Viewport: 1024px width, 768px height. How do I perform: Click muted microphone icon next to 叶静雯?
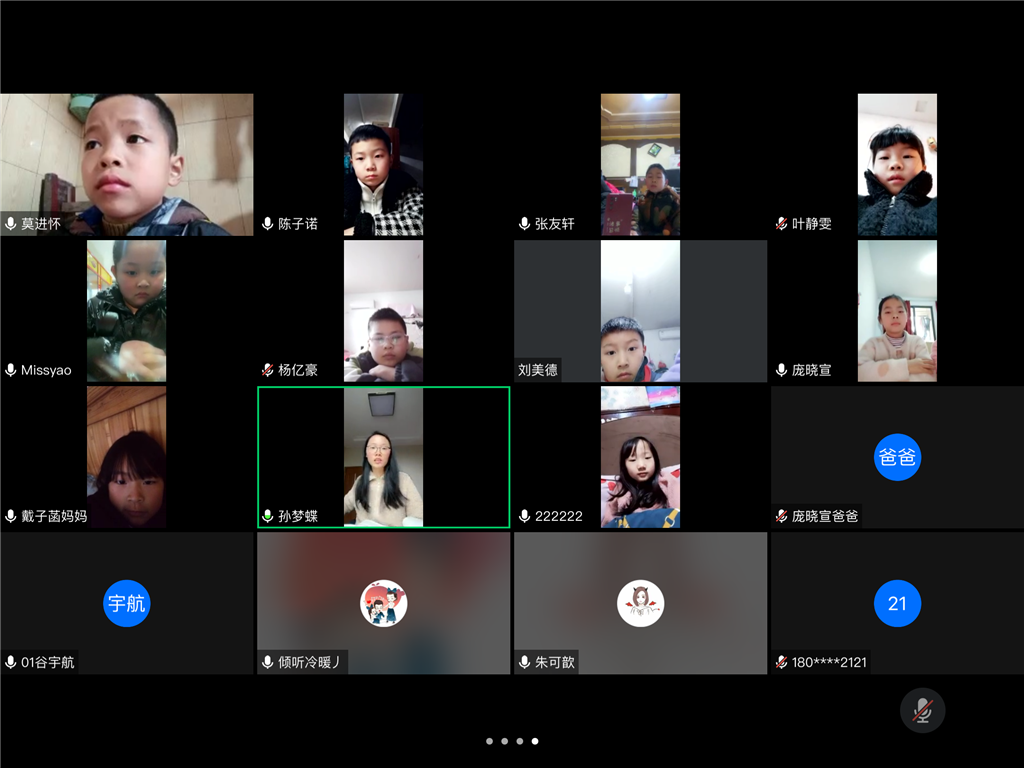(781, 224)
